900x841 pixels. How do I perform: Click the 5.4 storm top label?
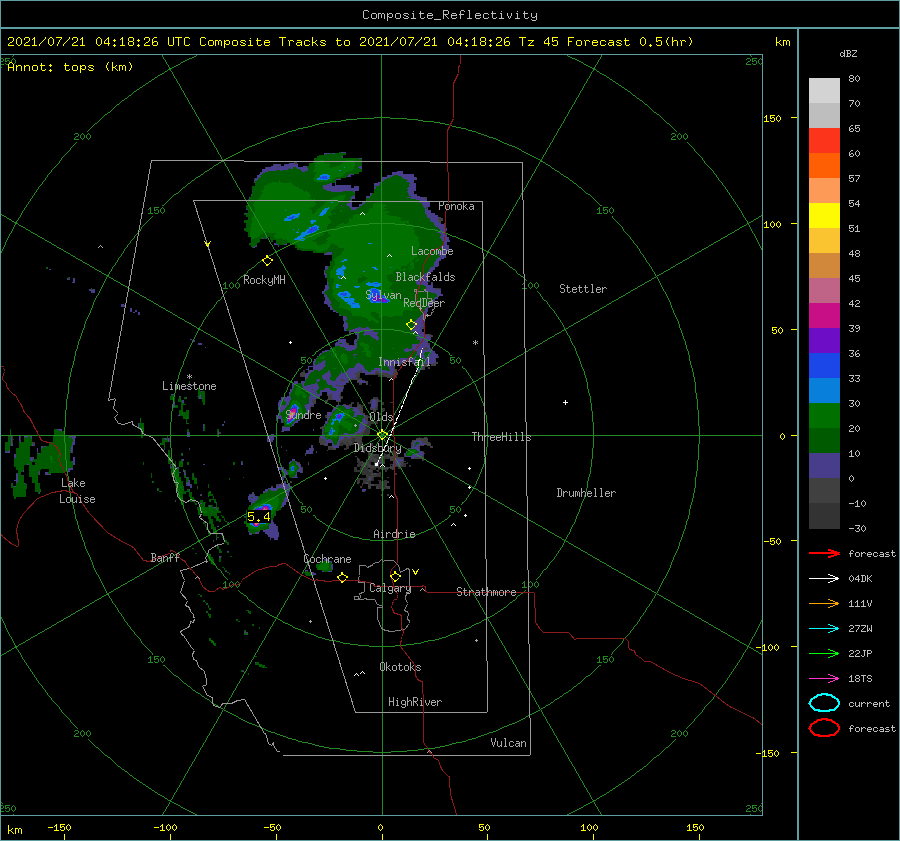pos(259,517)
